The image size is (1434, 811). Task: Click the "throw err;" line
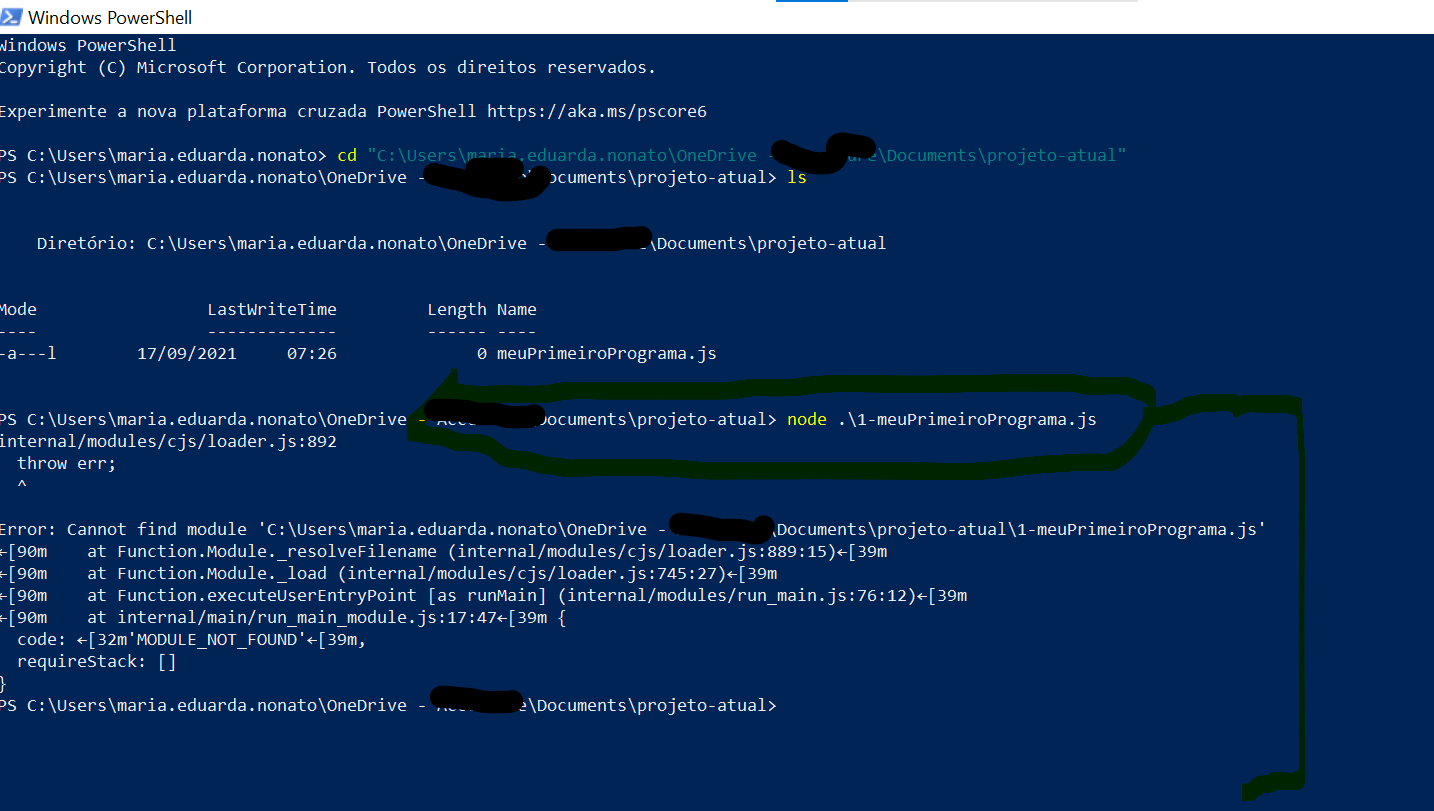pos(67,464)
